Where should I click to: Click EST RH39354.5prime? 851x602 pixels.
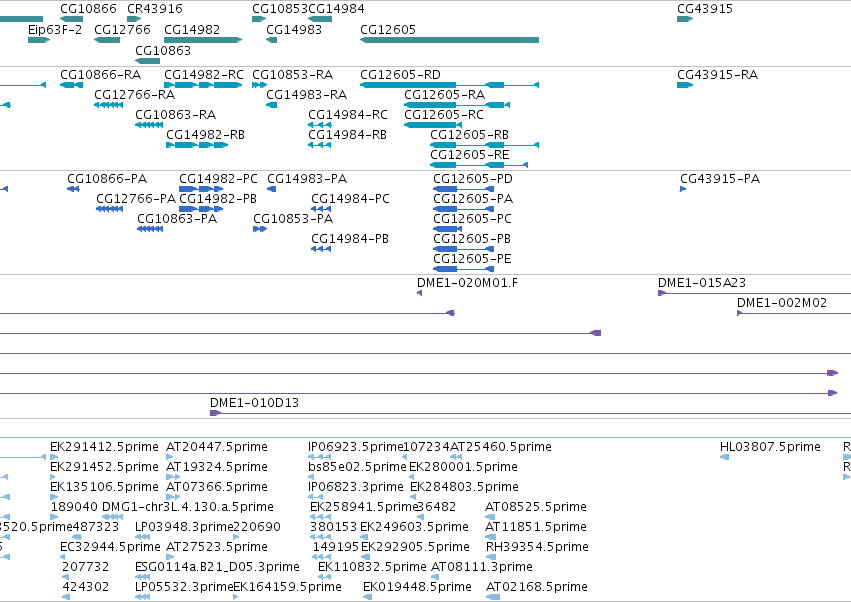pyautogui.click(x=537, y=547)
